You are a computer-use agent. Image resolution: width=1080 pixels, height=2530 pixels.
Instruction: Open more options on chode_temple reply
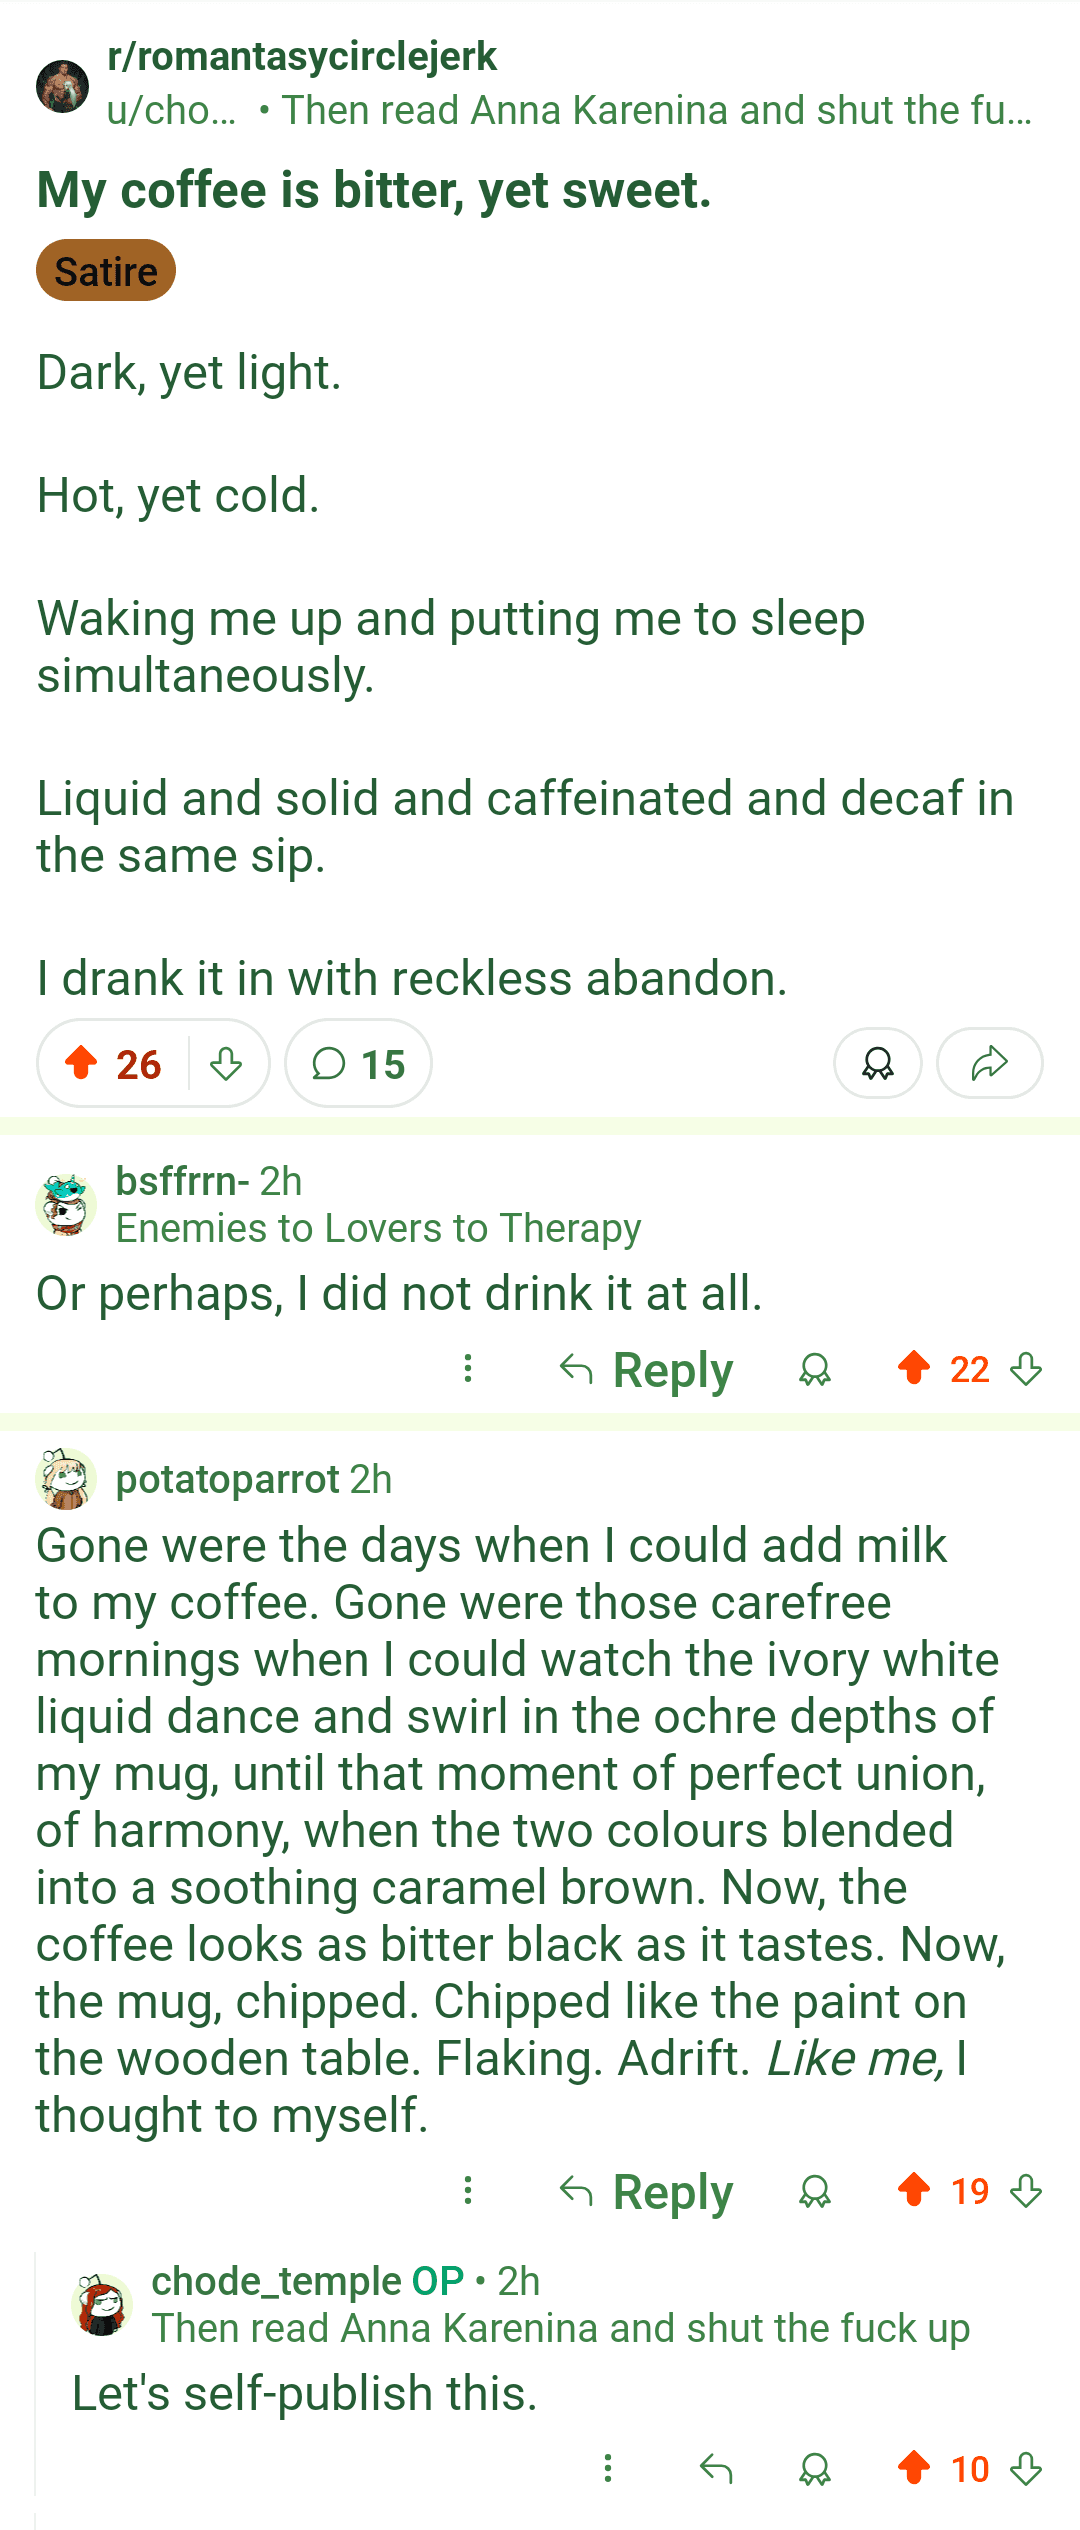607,2468
